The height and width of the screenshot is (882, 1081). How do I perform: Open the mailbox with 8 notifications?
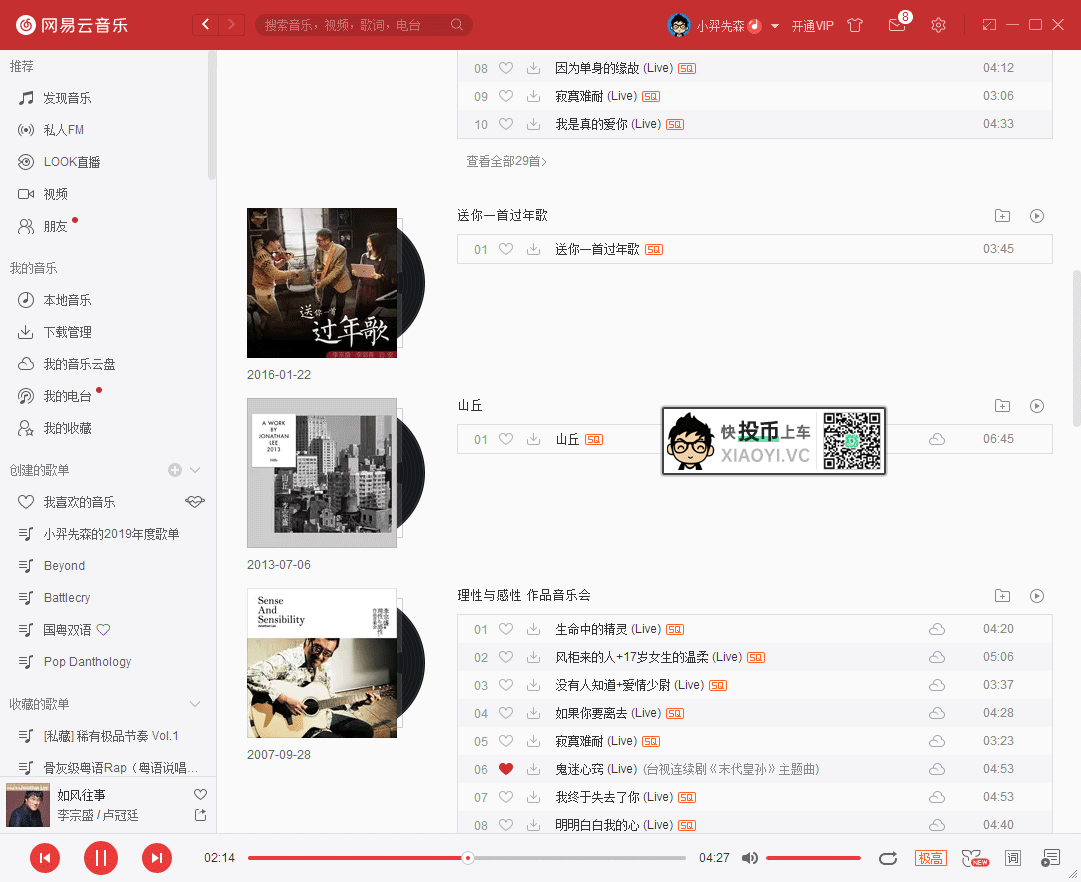[897, 24]
